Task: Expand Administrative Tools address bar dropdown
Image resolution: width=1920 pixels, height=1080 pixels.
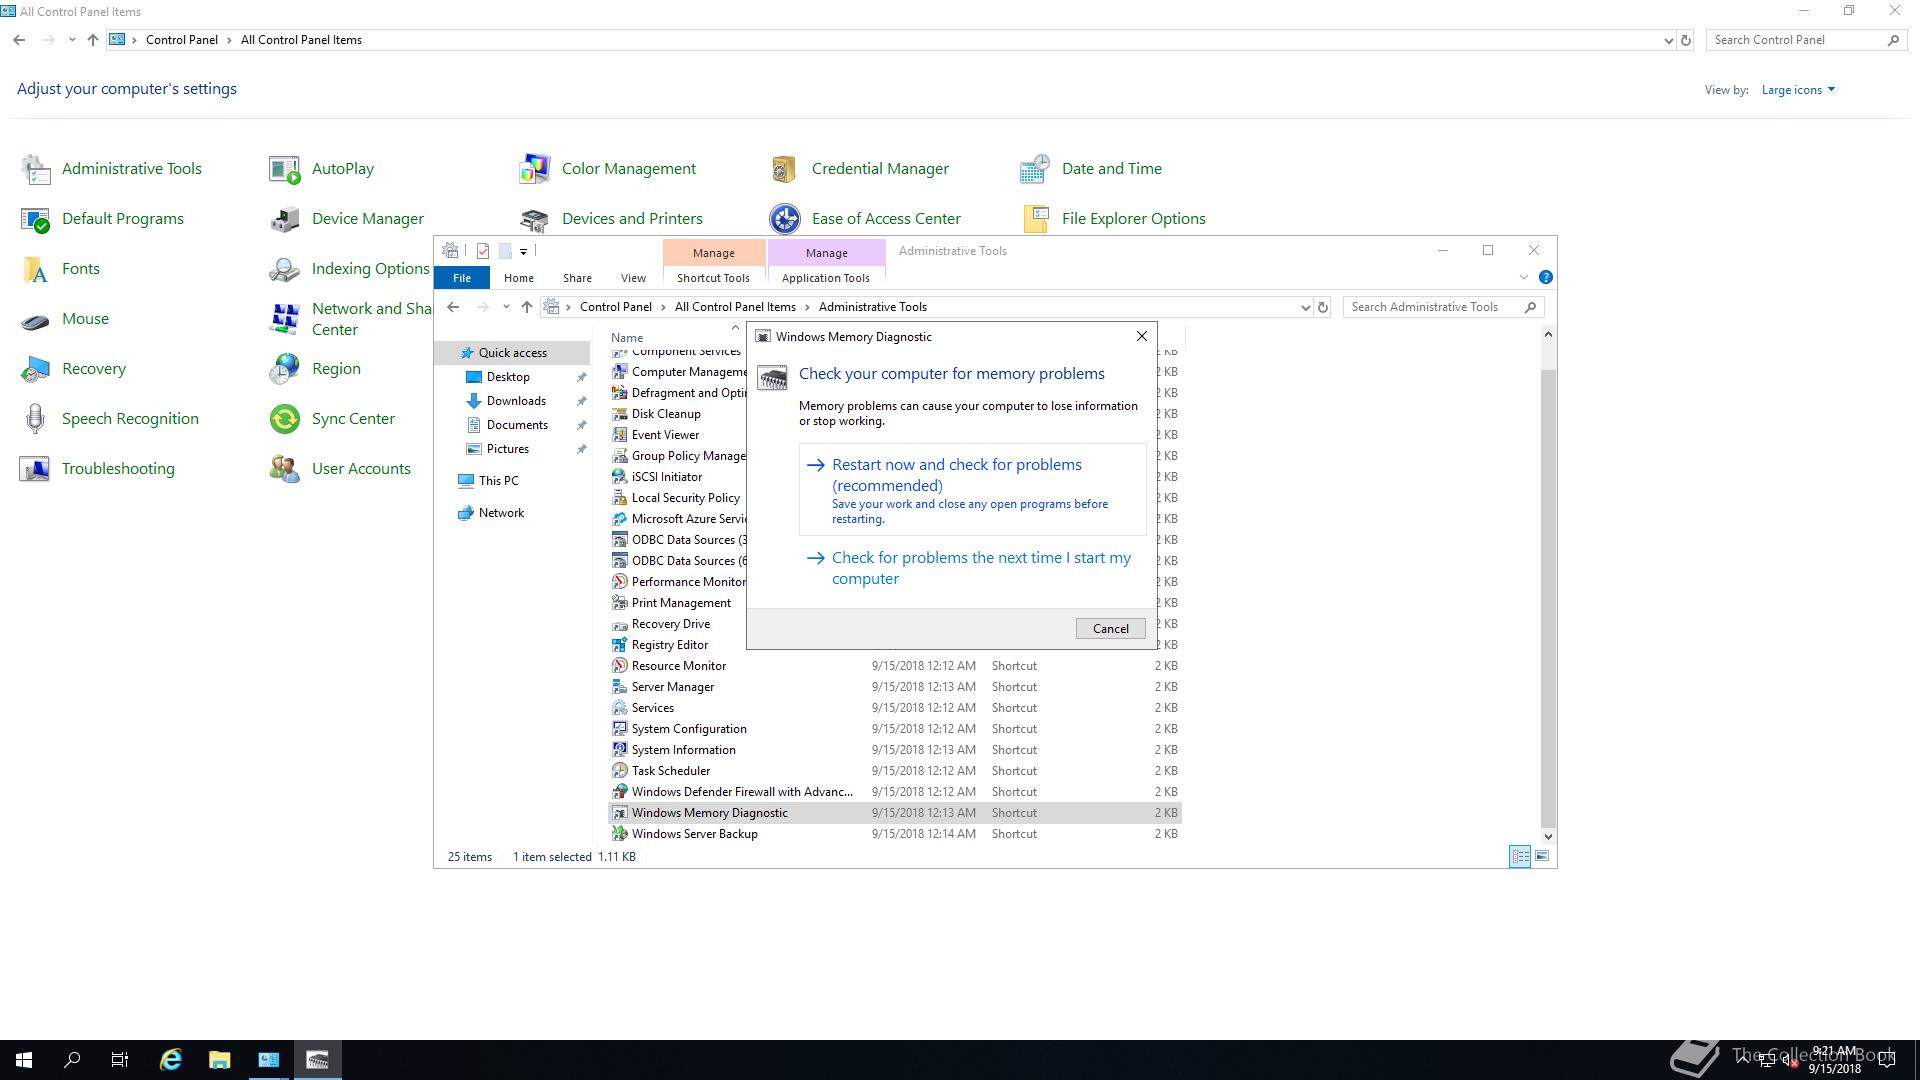Action: point(1305,308)
